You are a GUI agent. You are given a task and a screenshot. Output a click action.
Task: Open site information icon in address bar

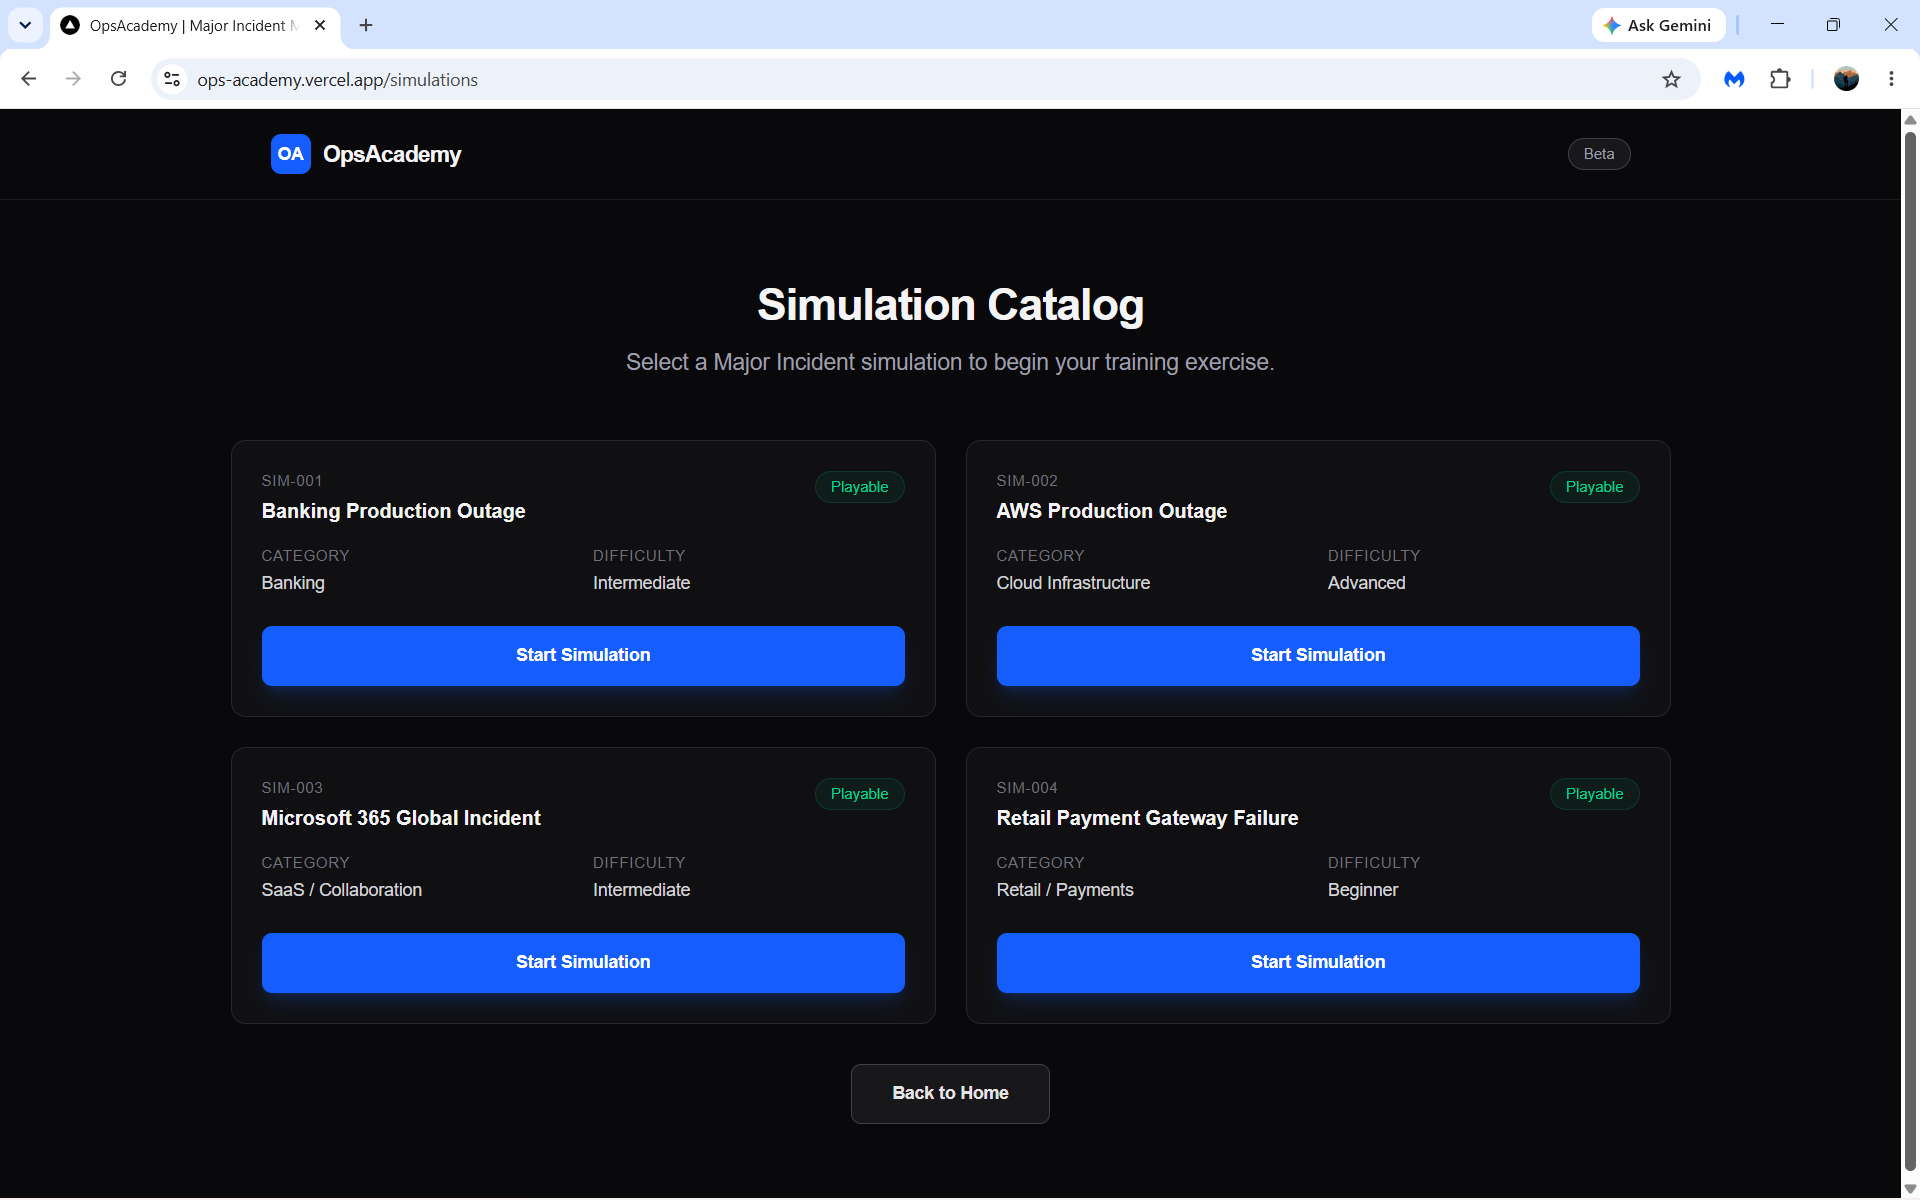click(172, 79)
